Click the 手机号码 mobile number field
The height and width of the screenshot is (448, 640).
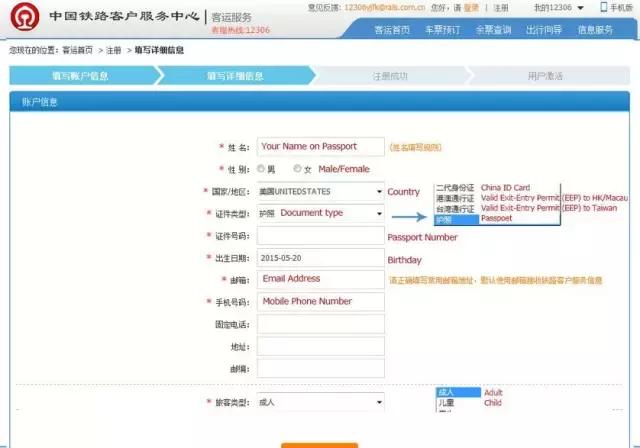click(x=321, y=302)
